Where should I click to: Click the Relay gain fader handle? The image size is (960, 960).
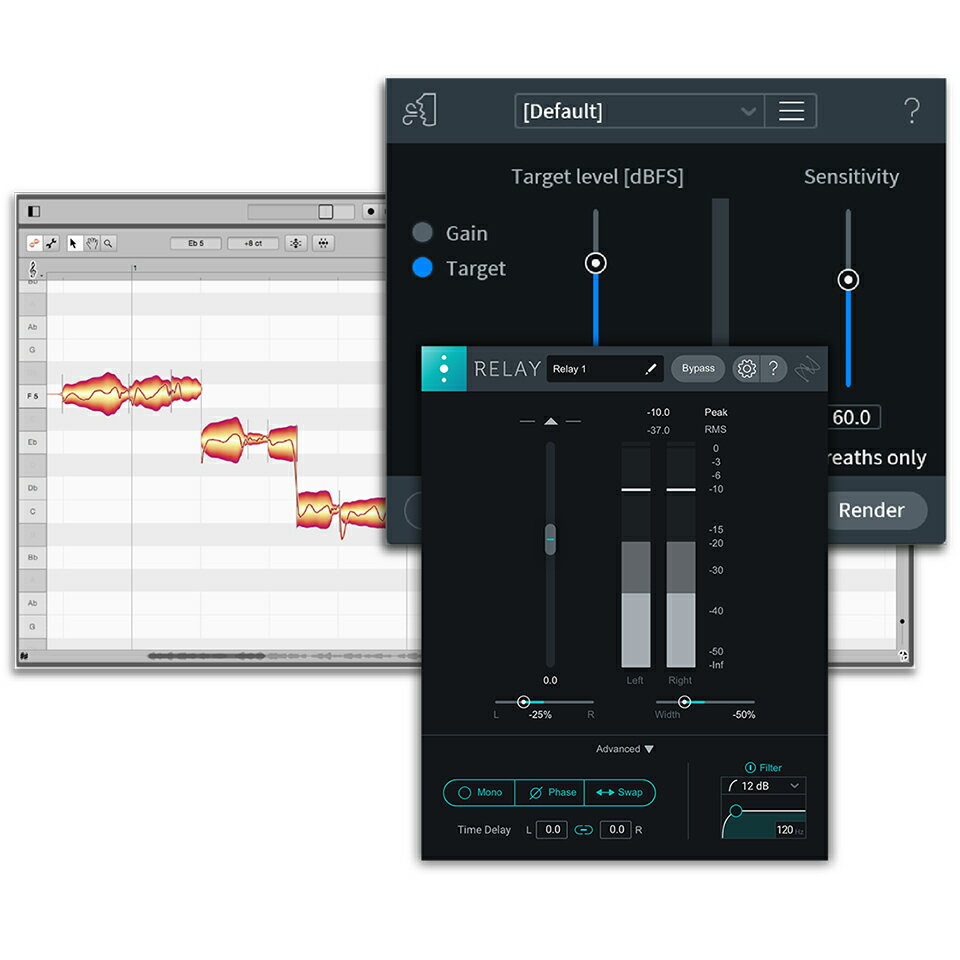click(550, 539)
